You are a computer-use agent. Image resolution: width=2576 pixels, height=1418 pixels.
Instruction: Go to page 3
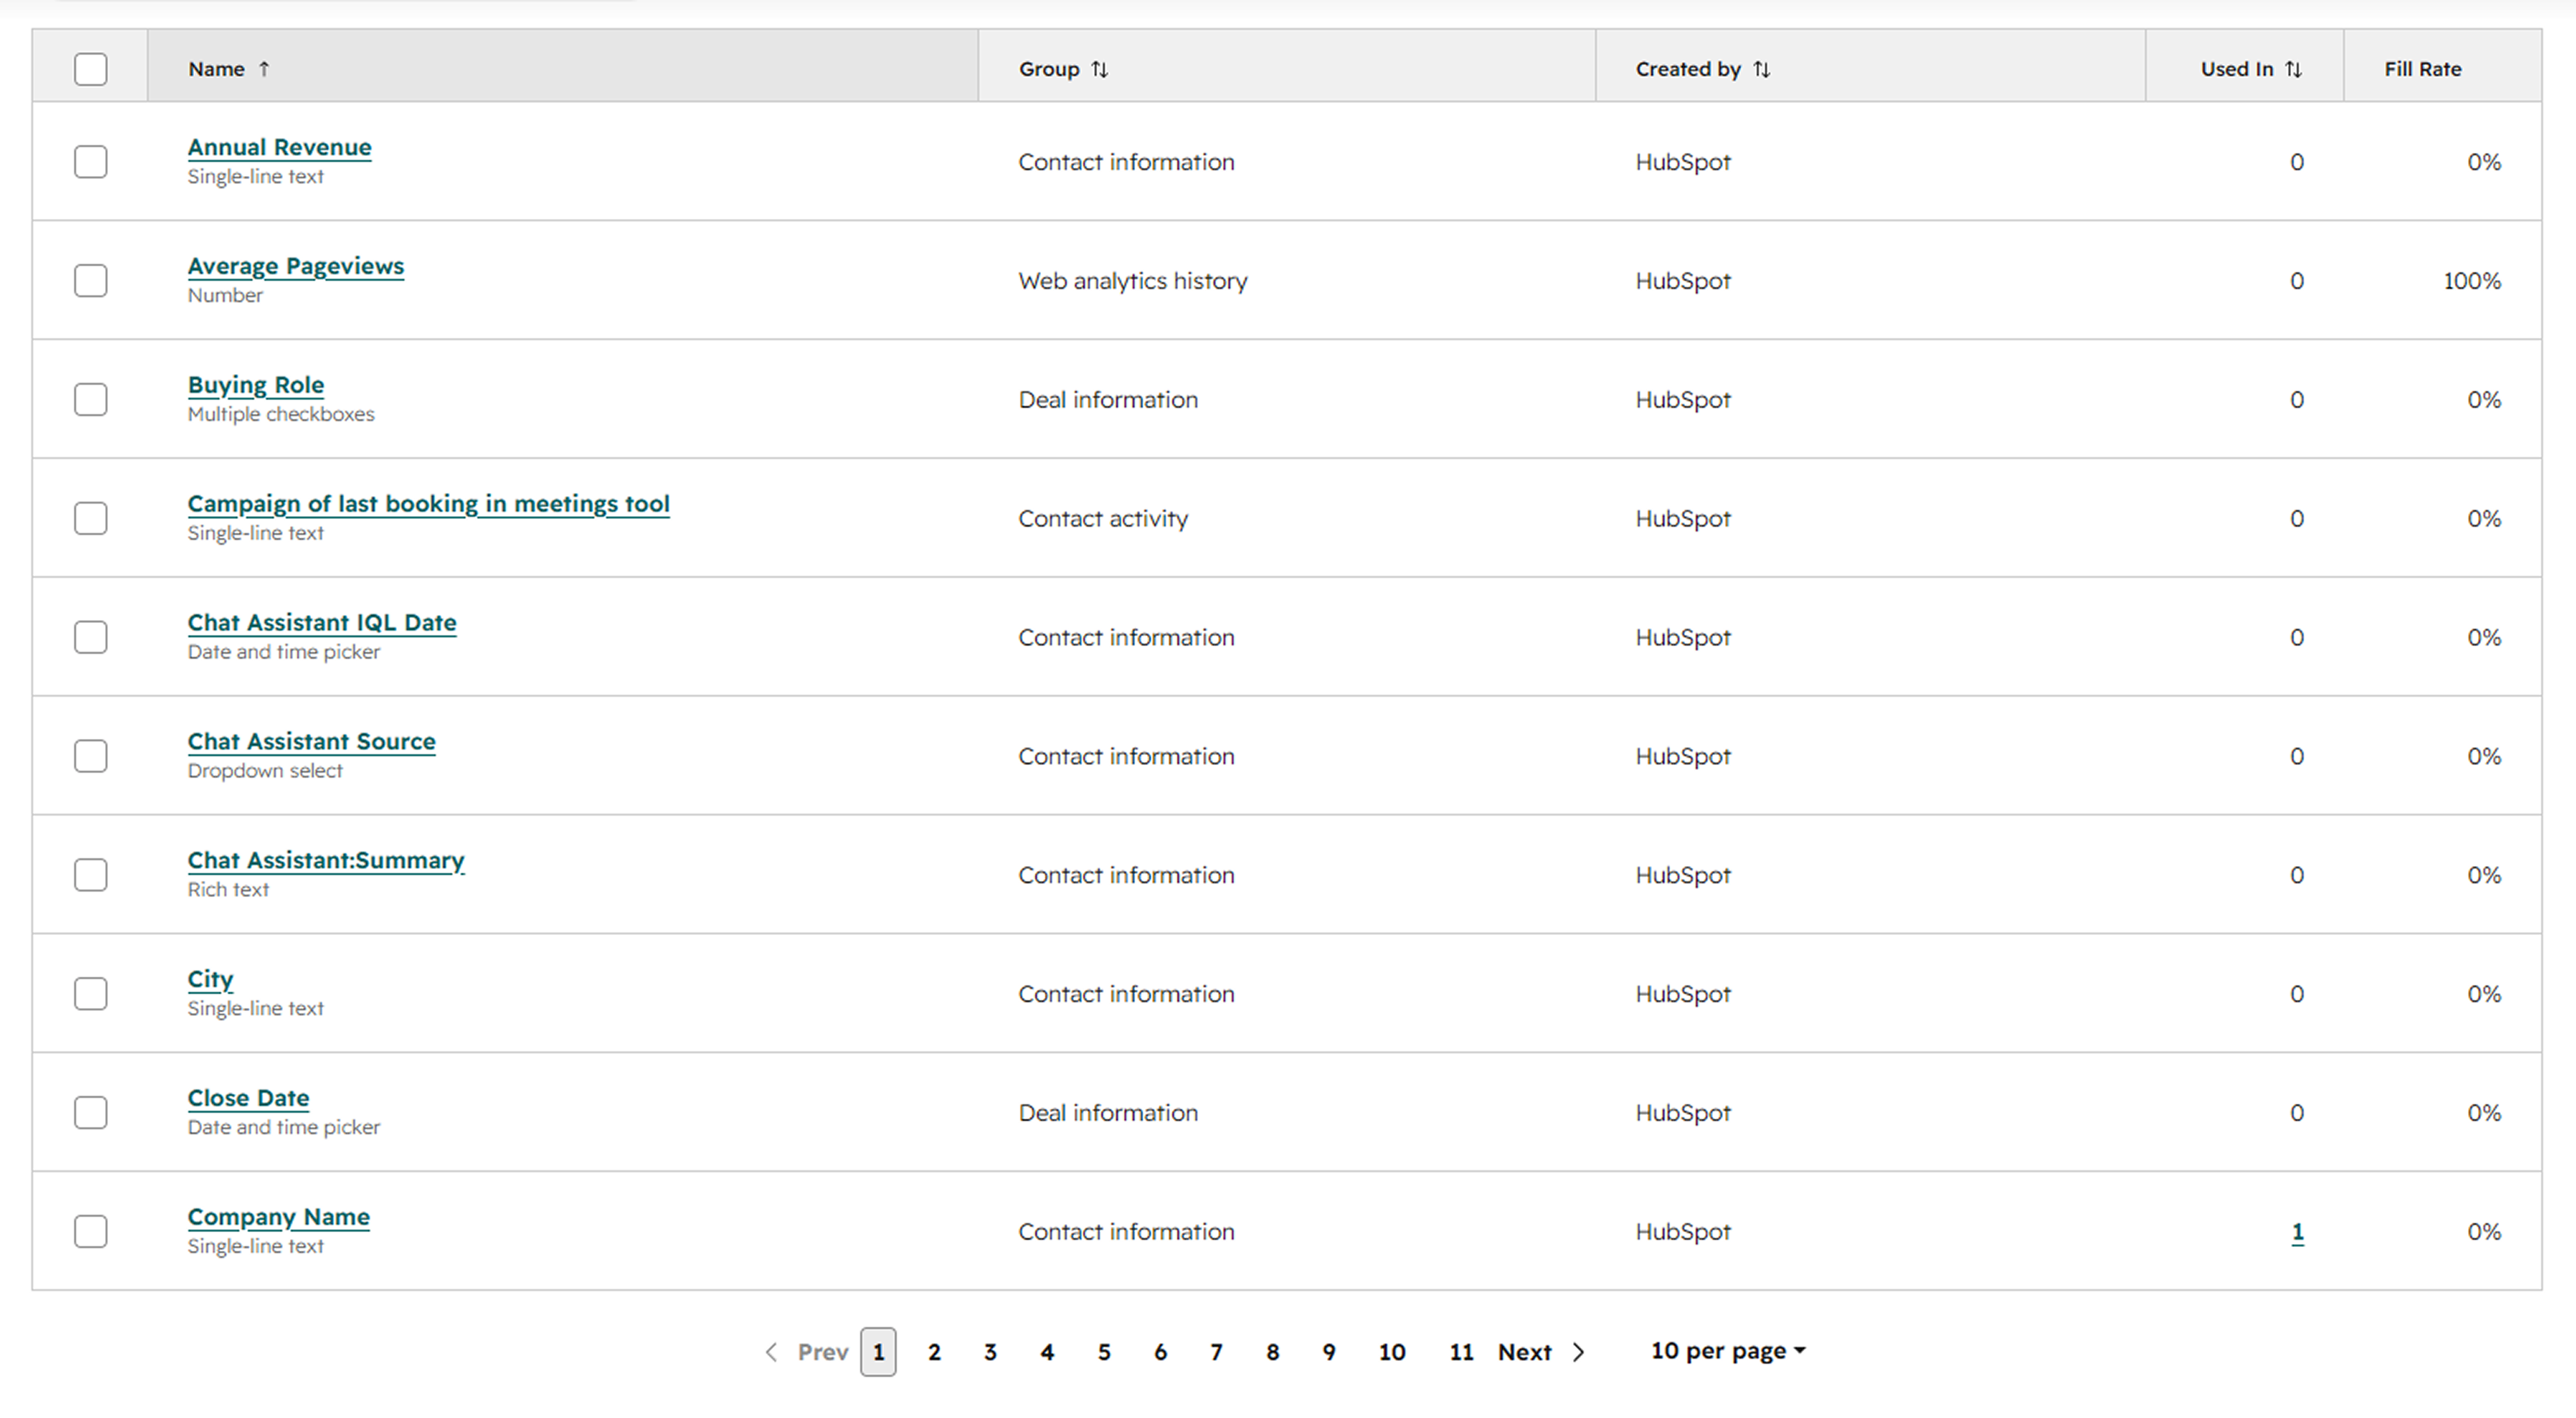(990, 1352)
